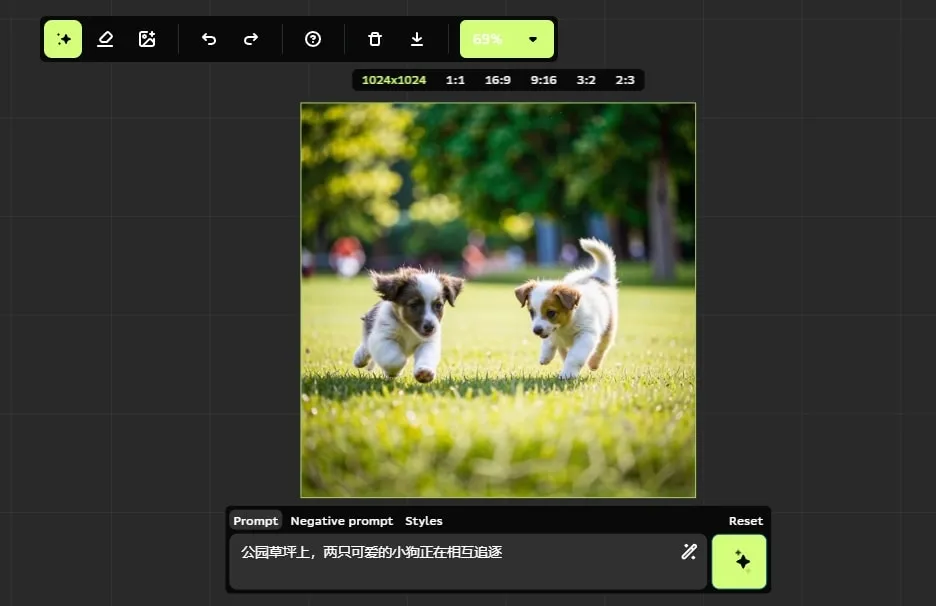
Task: Select the eraser tool
Action: point(105,39)
